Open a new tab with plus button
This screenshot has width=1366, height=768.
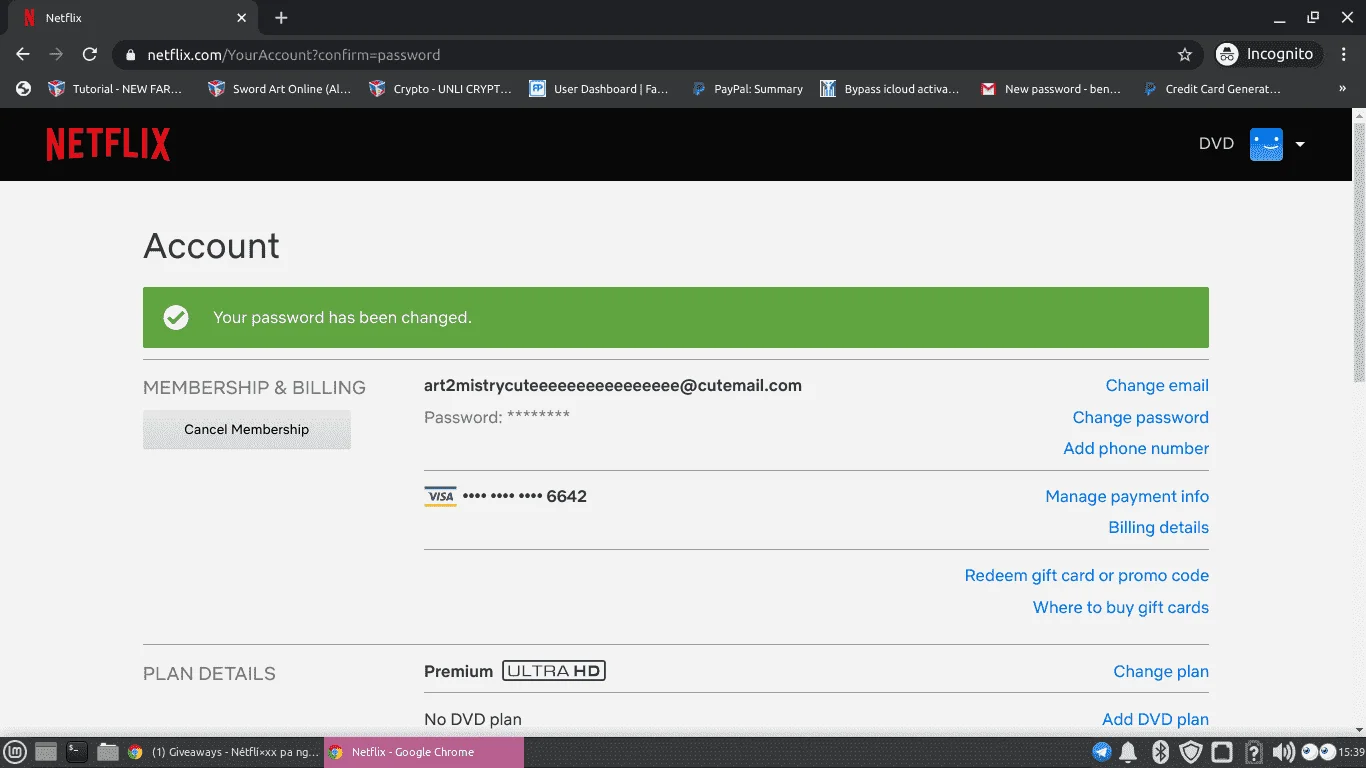[x=281, y=18]
